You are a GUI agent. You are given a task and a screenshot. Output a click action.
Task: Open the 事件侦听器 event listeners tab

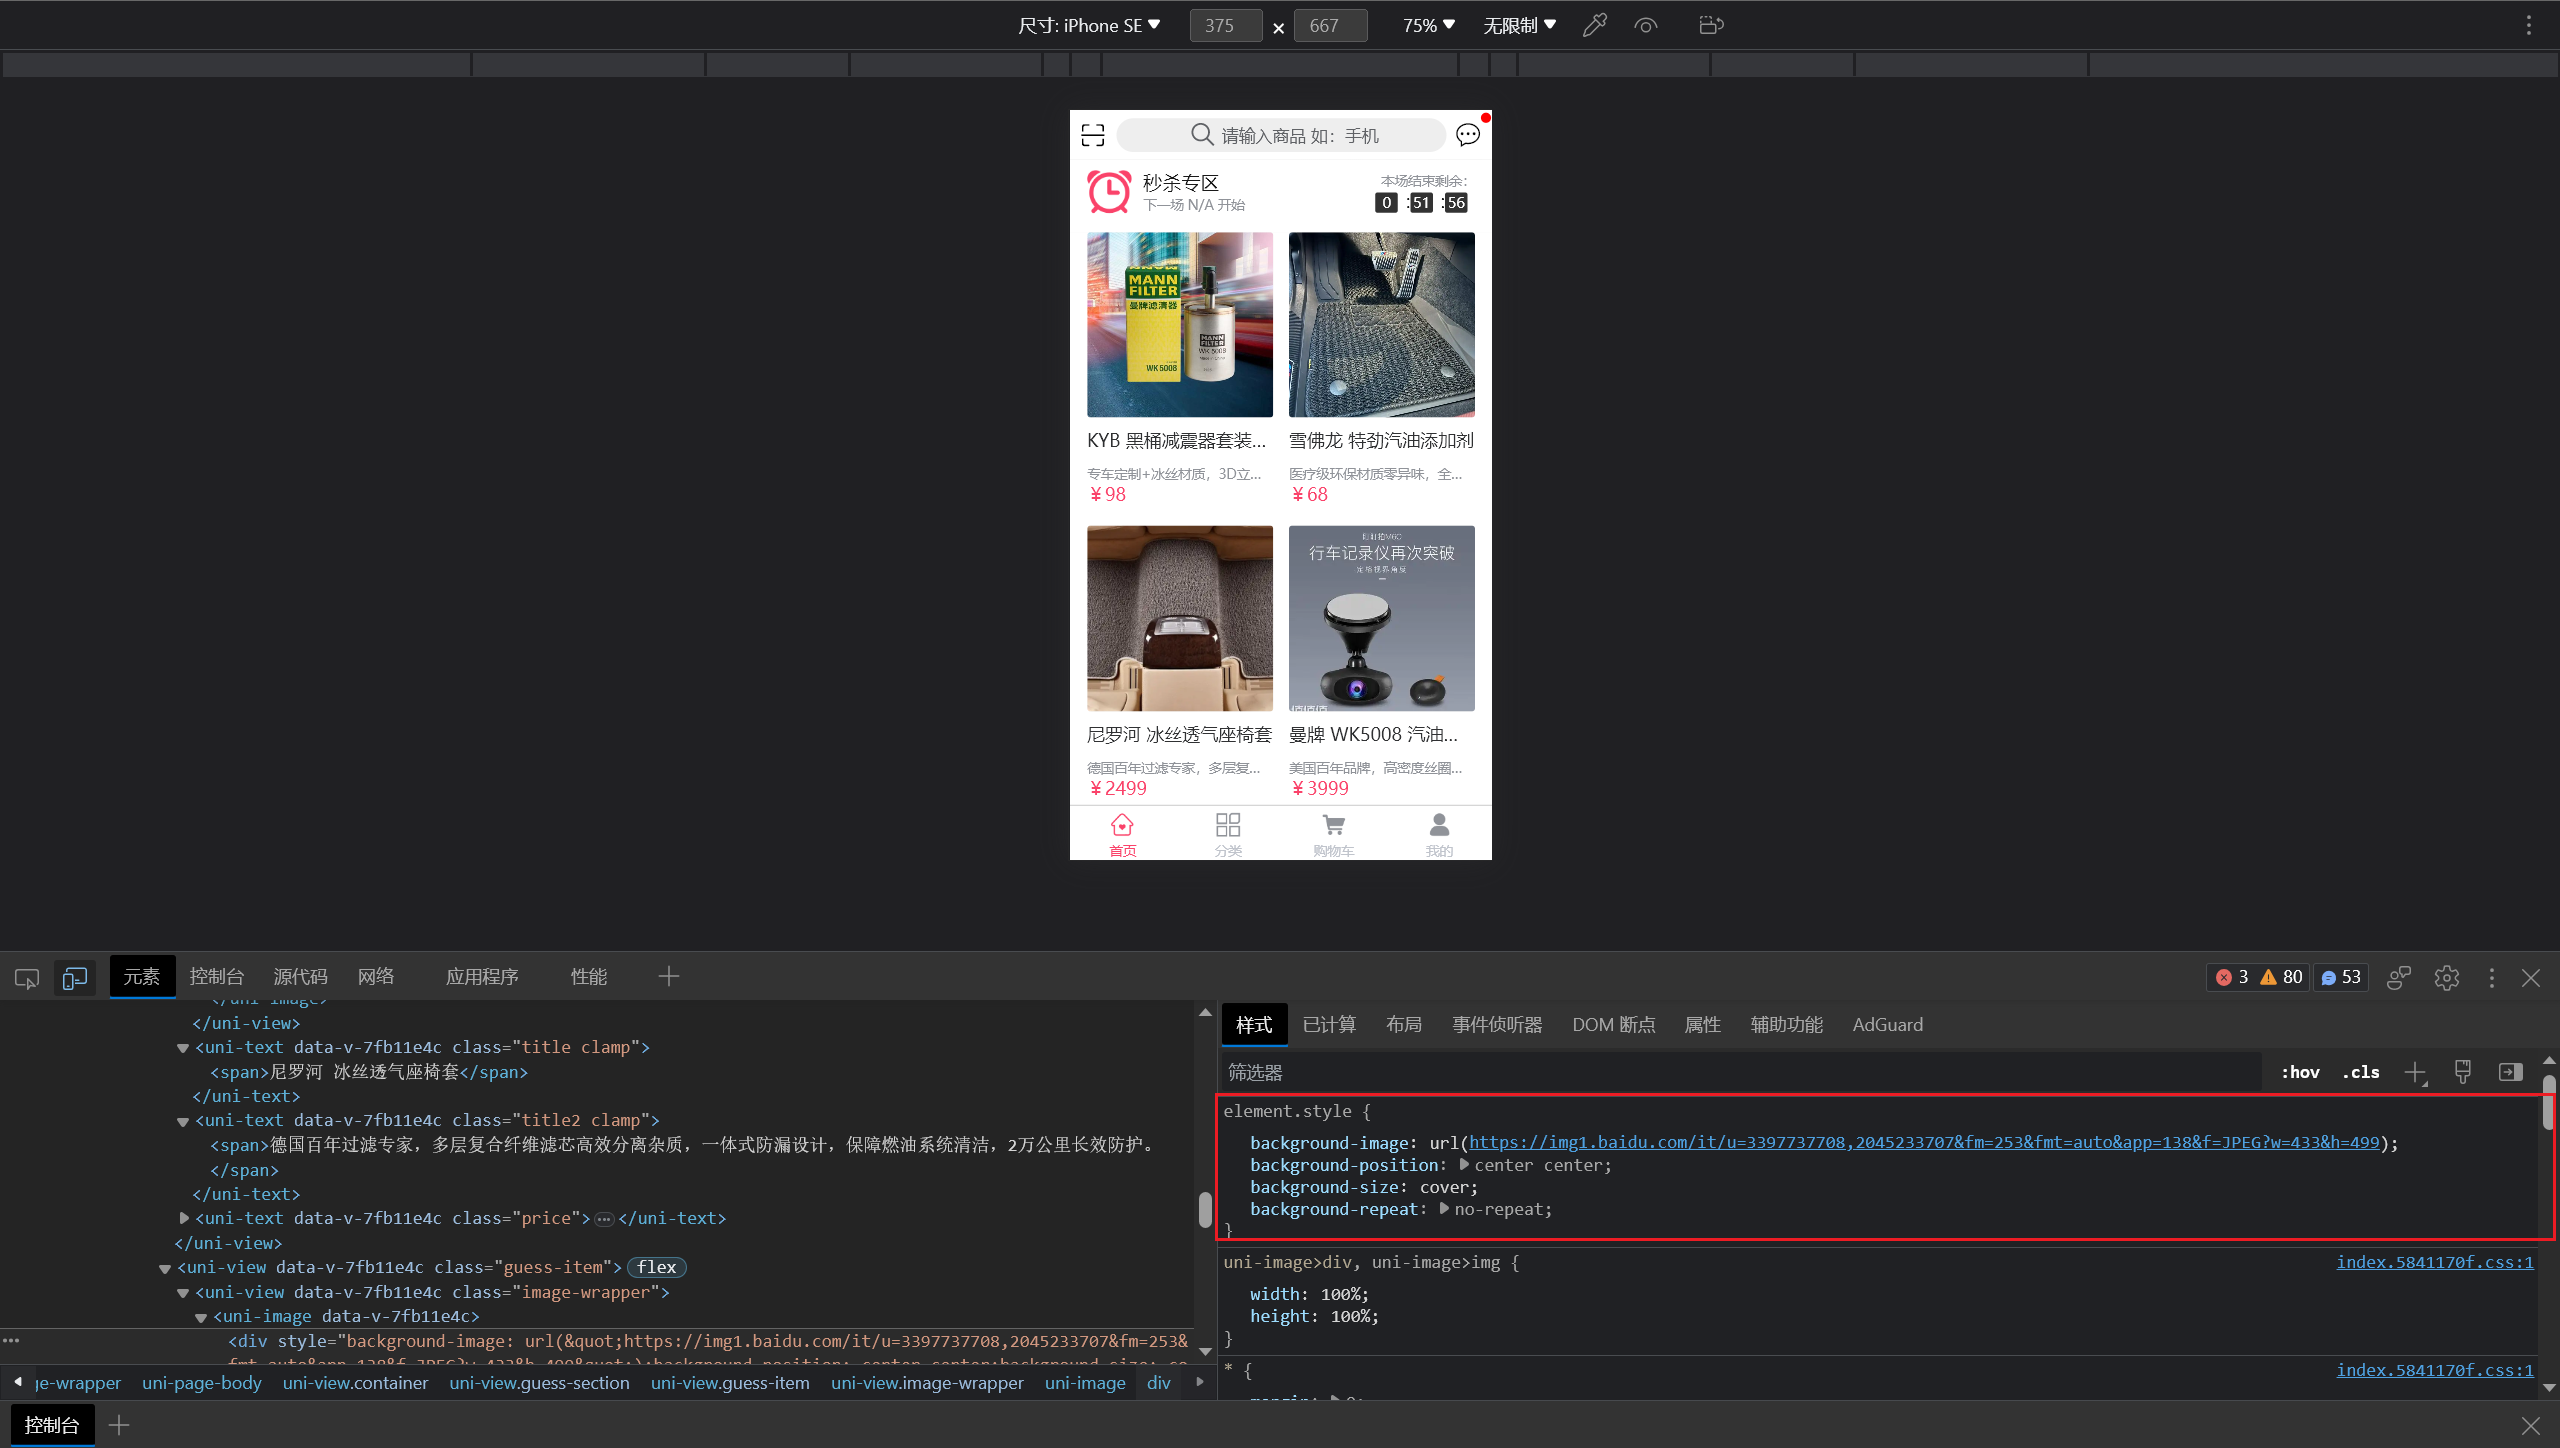click(x=1497, y=1024)
